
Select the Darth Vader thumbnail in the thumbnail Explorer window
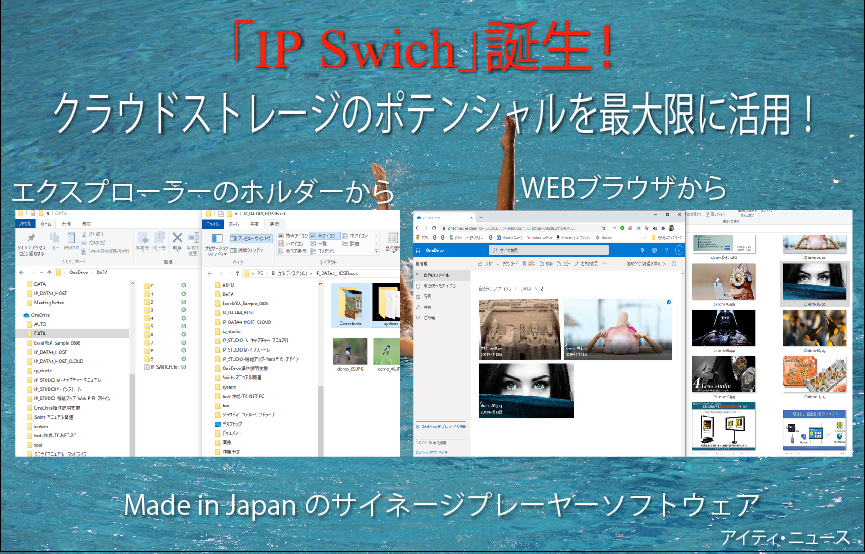(723, 328)
